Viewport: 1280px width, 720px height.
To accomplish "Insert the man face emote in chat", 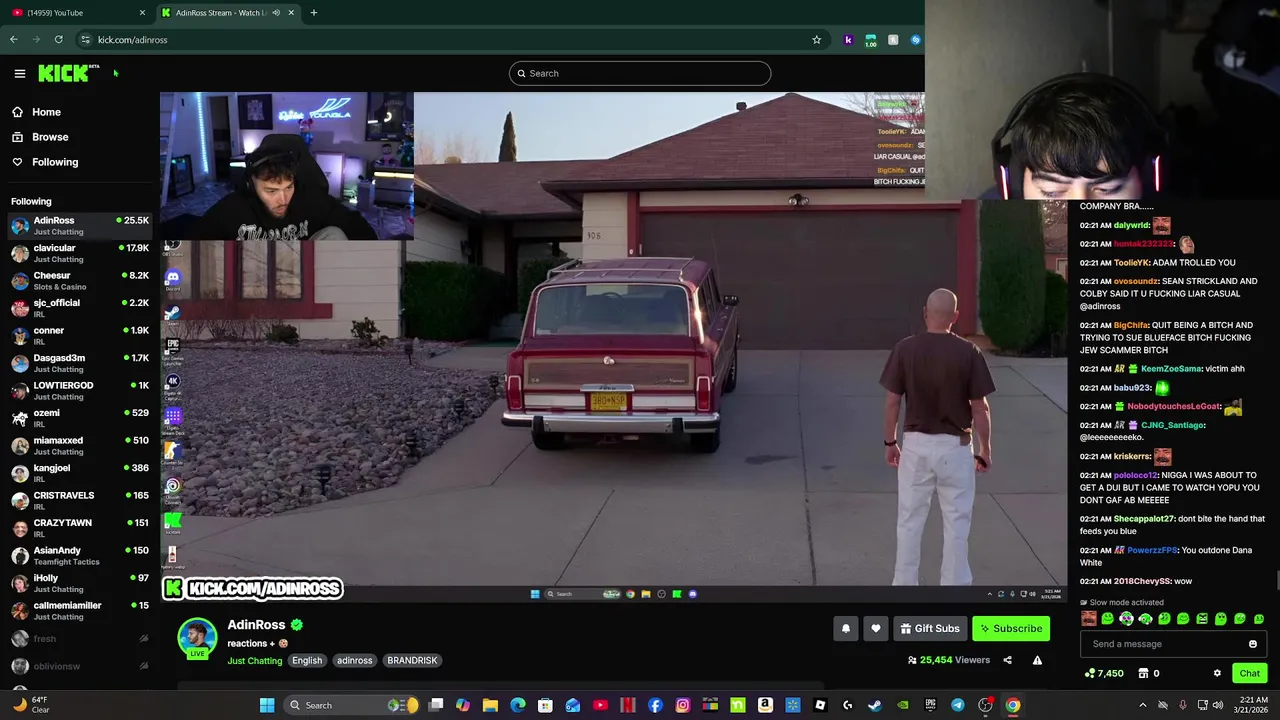I will (1089, 619).
